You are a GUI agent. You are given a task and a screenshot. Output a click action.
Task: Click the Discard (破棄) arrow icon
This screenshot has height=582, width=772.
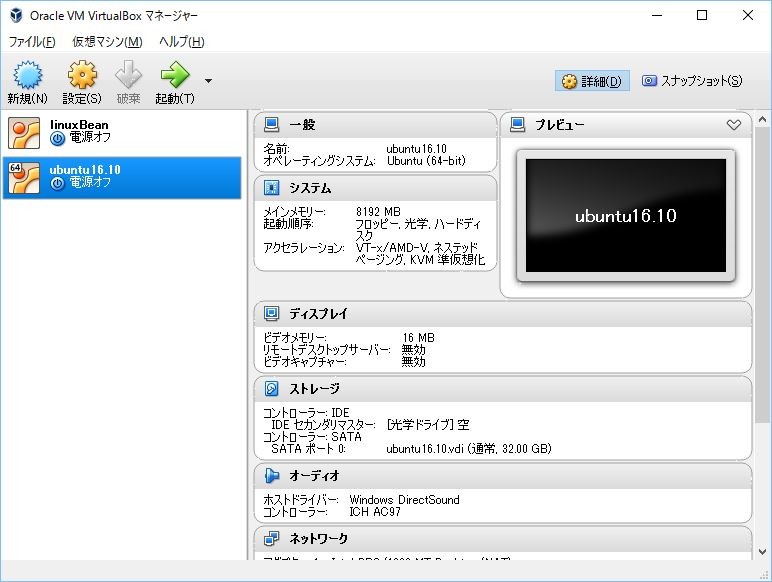point(128,76)
